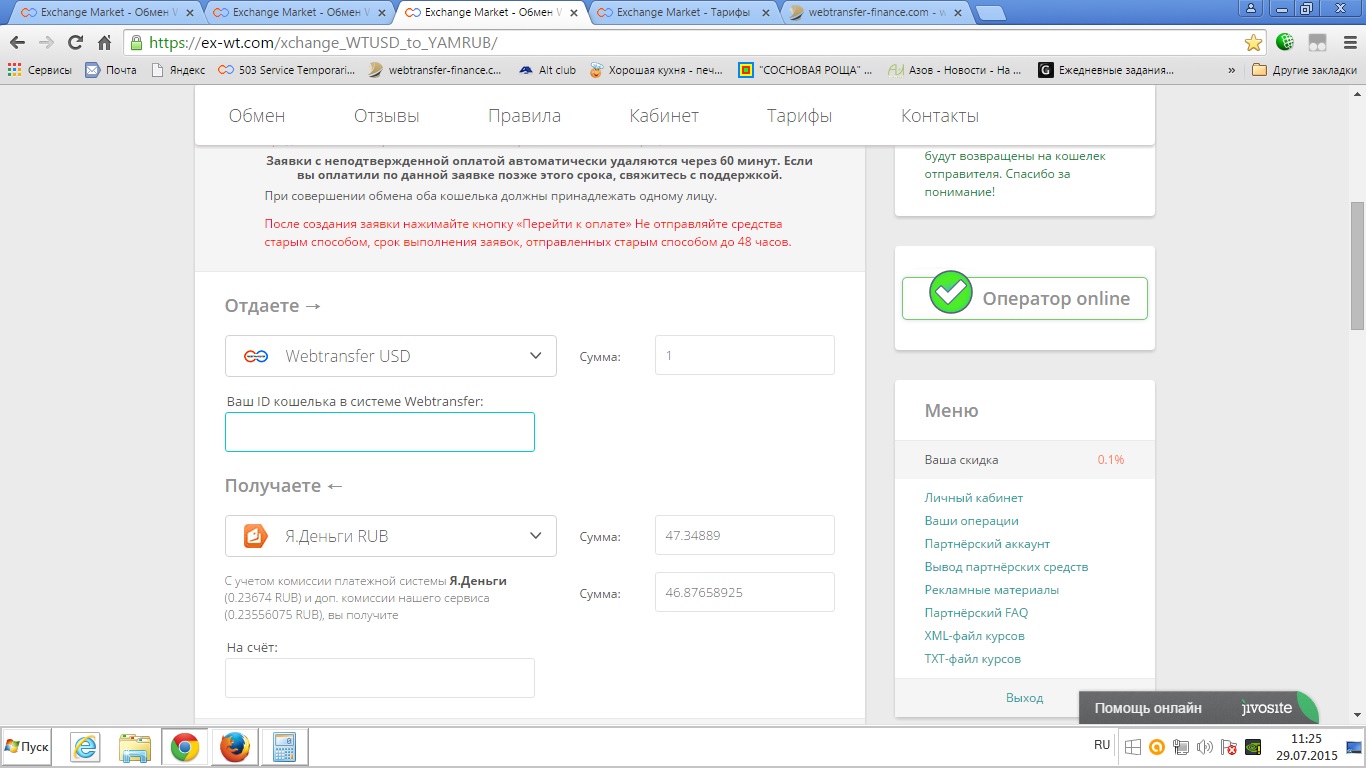Image resolution: width=1366 pixels, height=768 pixels.
Task: Click the Вывод партнёрских средств link
Action: (x=1006, y=567)
